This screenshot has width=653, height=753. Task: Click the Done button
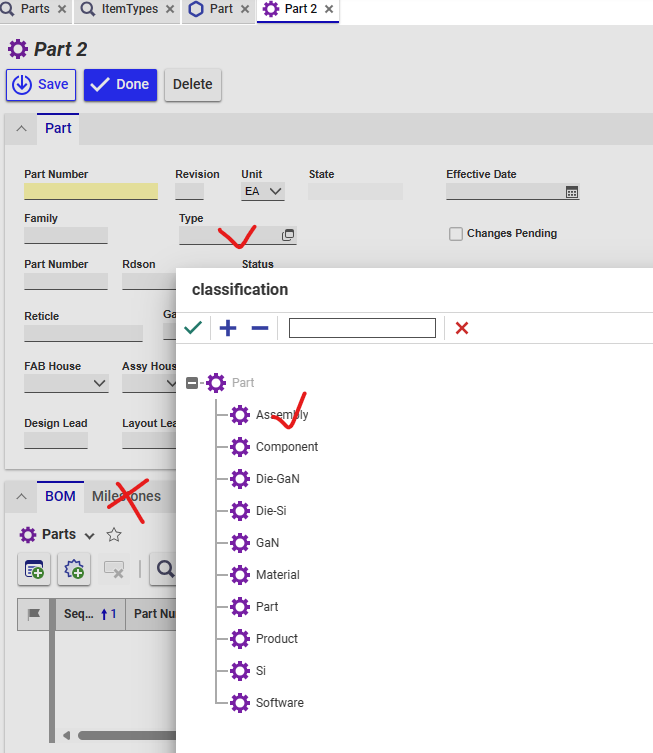point(121,85)
